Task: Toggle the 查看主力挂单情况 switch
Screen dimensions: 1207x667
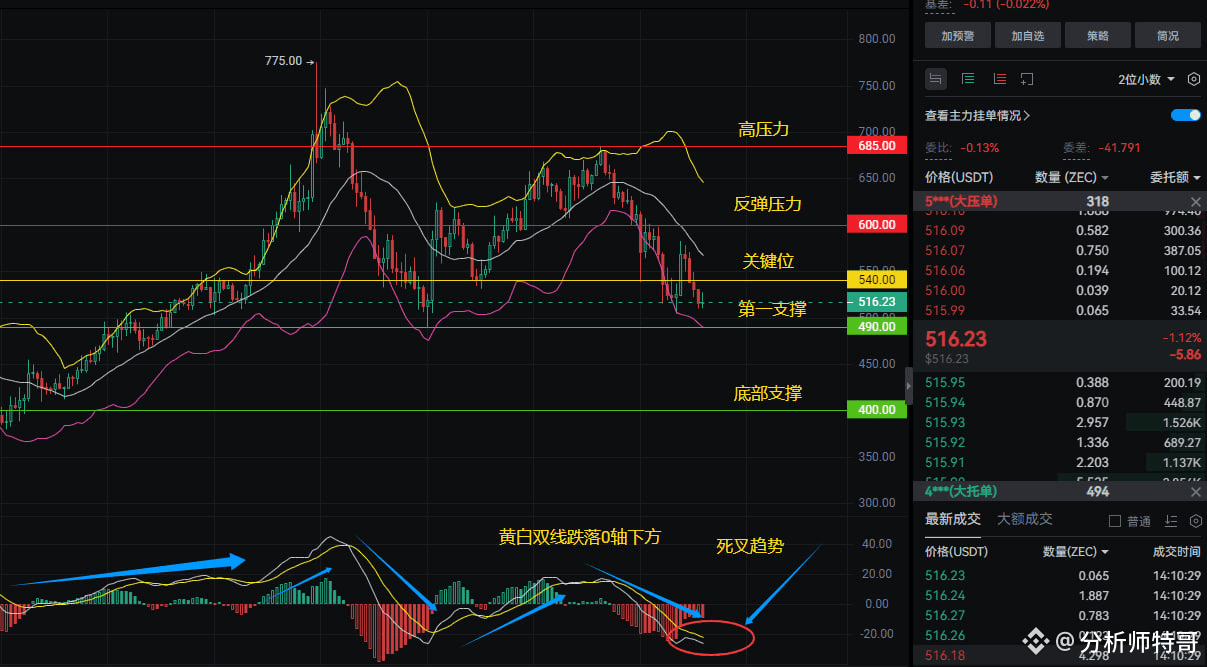Action: (x=1186, y=115)
